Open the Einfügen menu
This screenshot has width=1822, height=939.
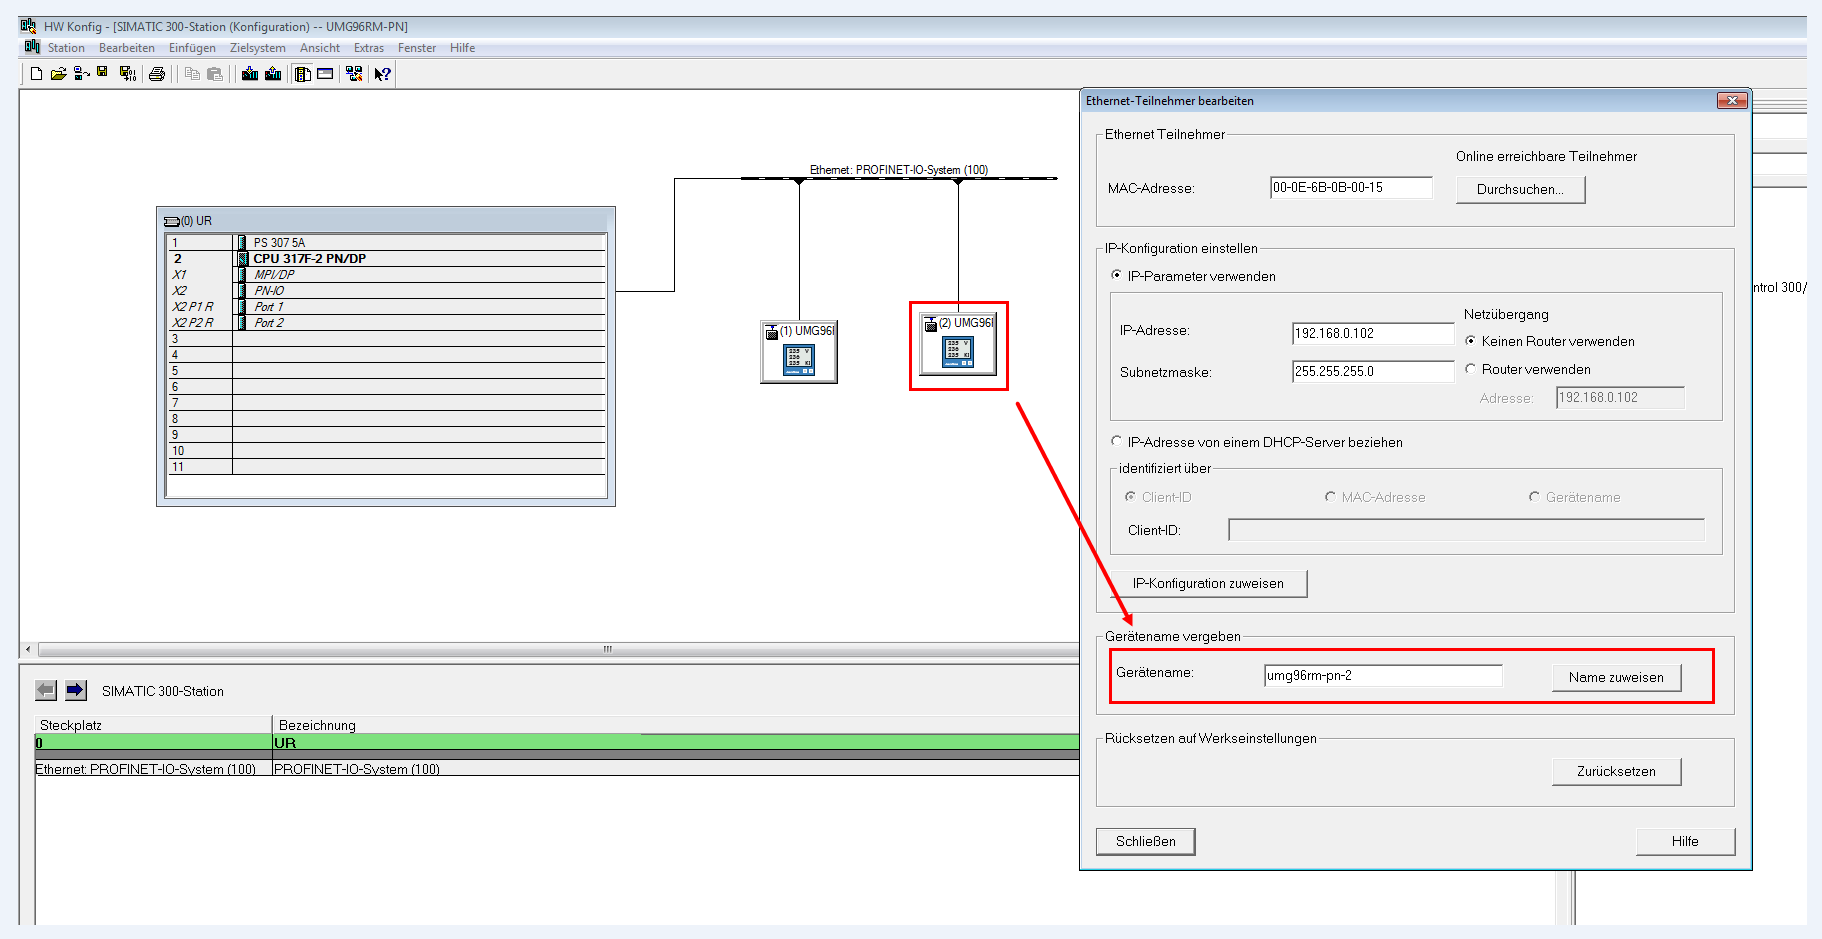192,48
